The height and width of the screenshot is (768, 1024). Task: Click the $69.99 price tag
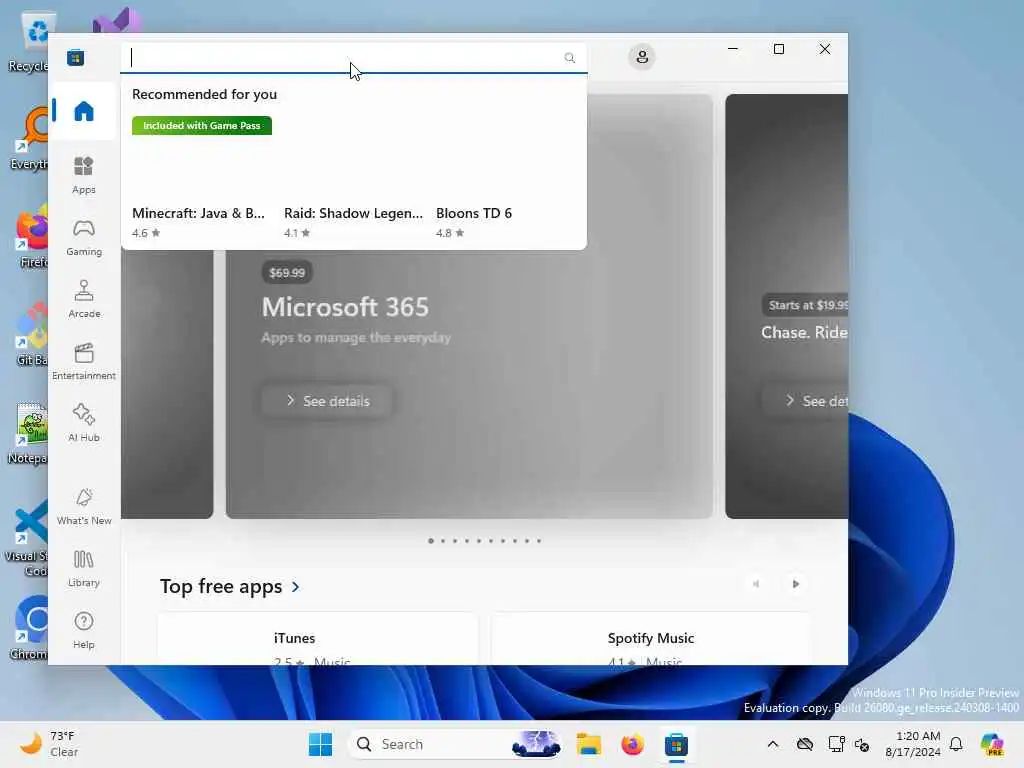click(287, 273)
